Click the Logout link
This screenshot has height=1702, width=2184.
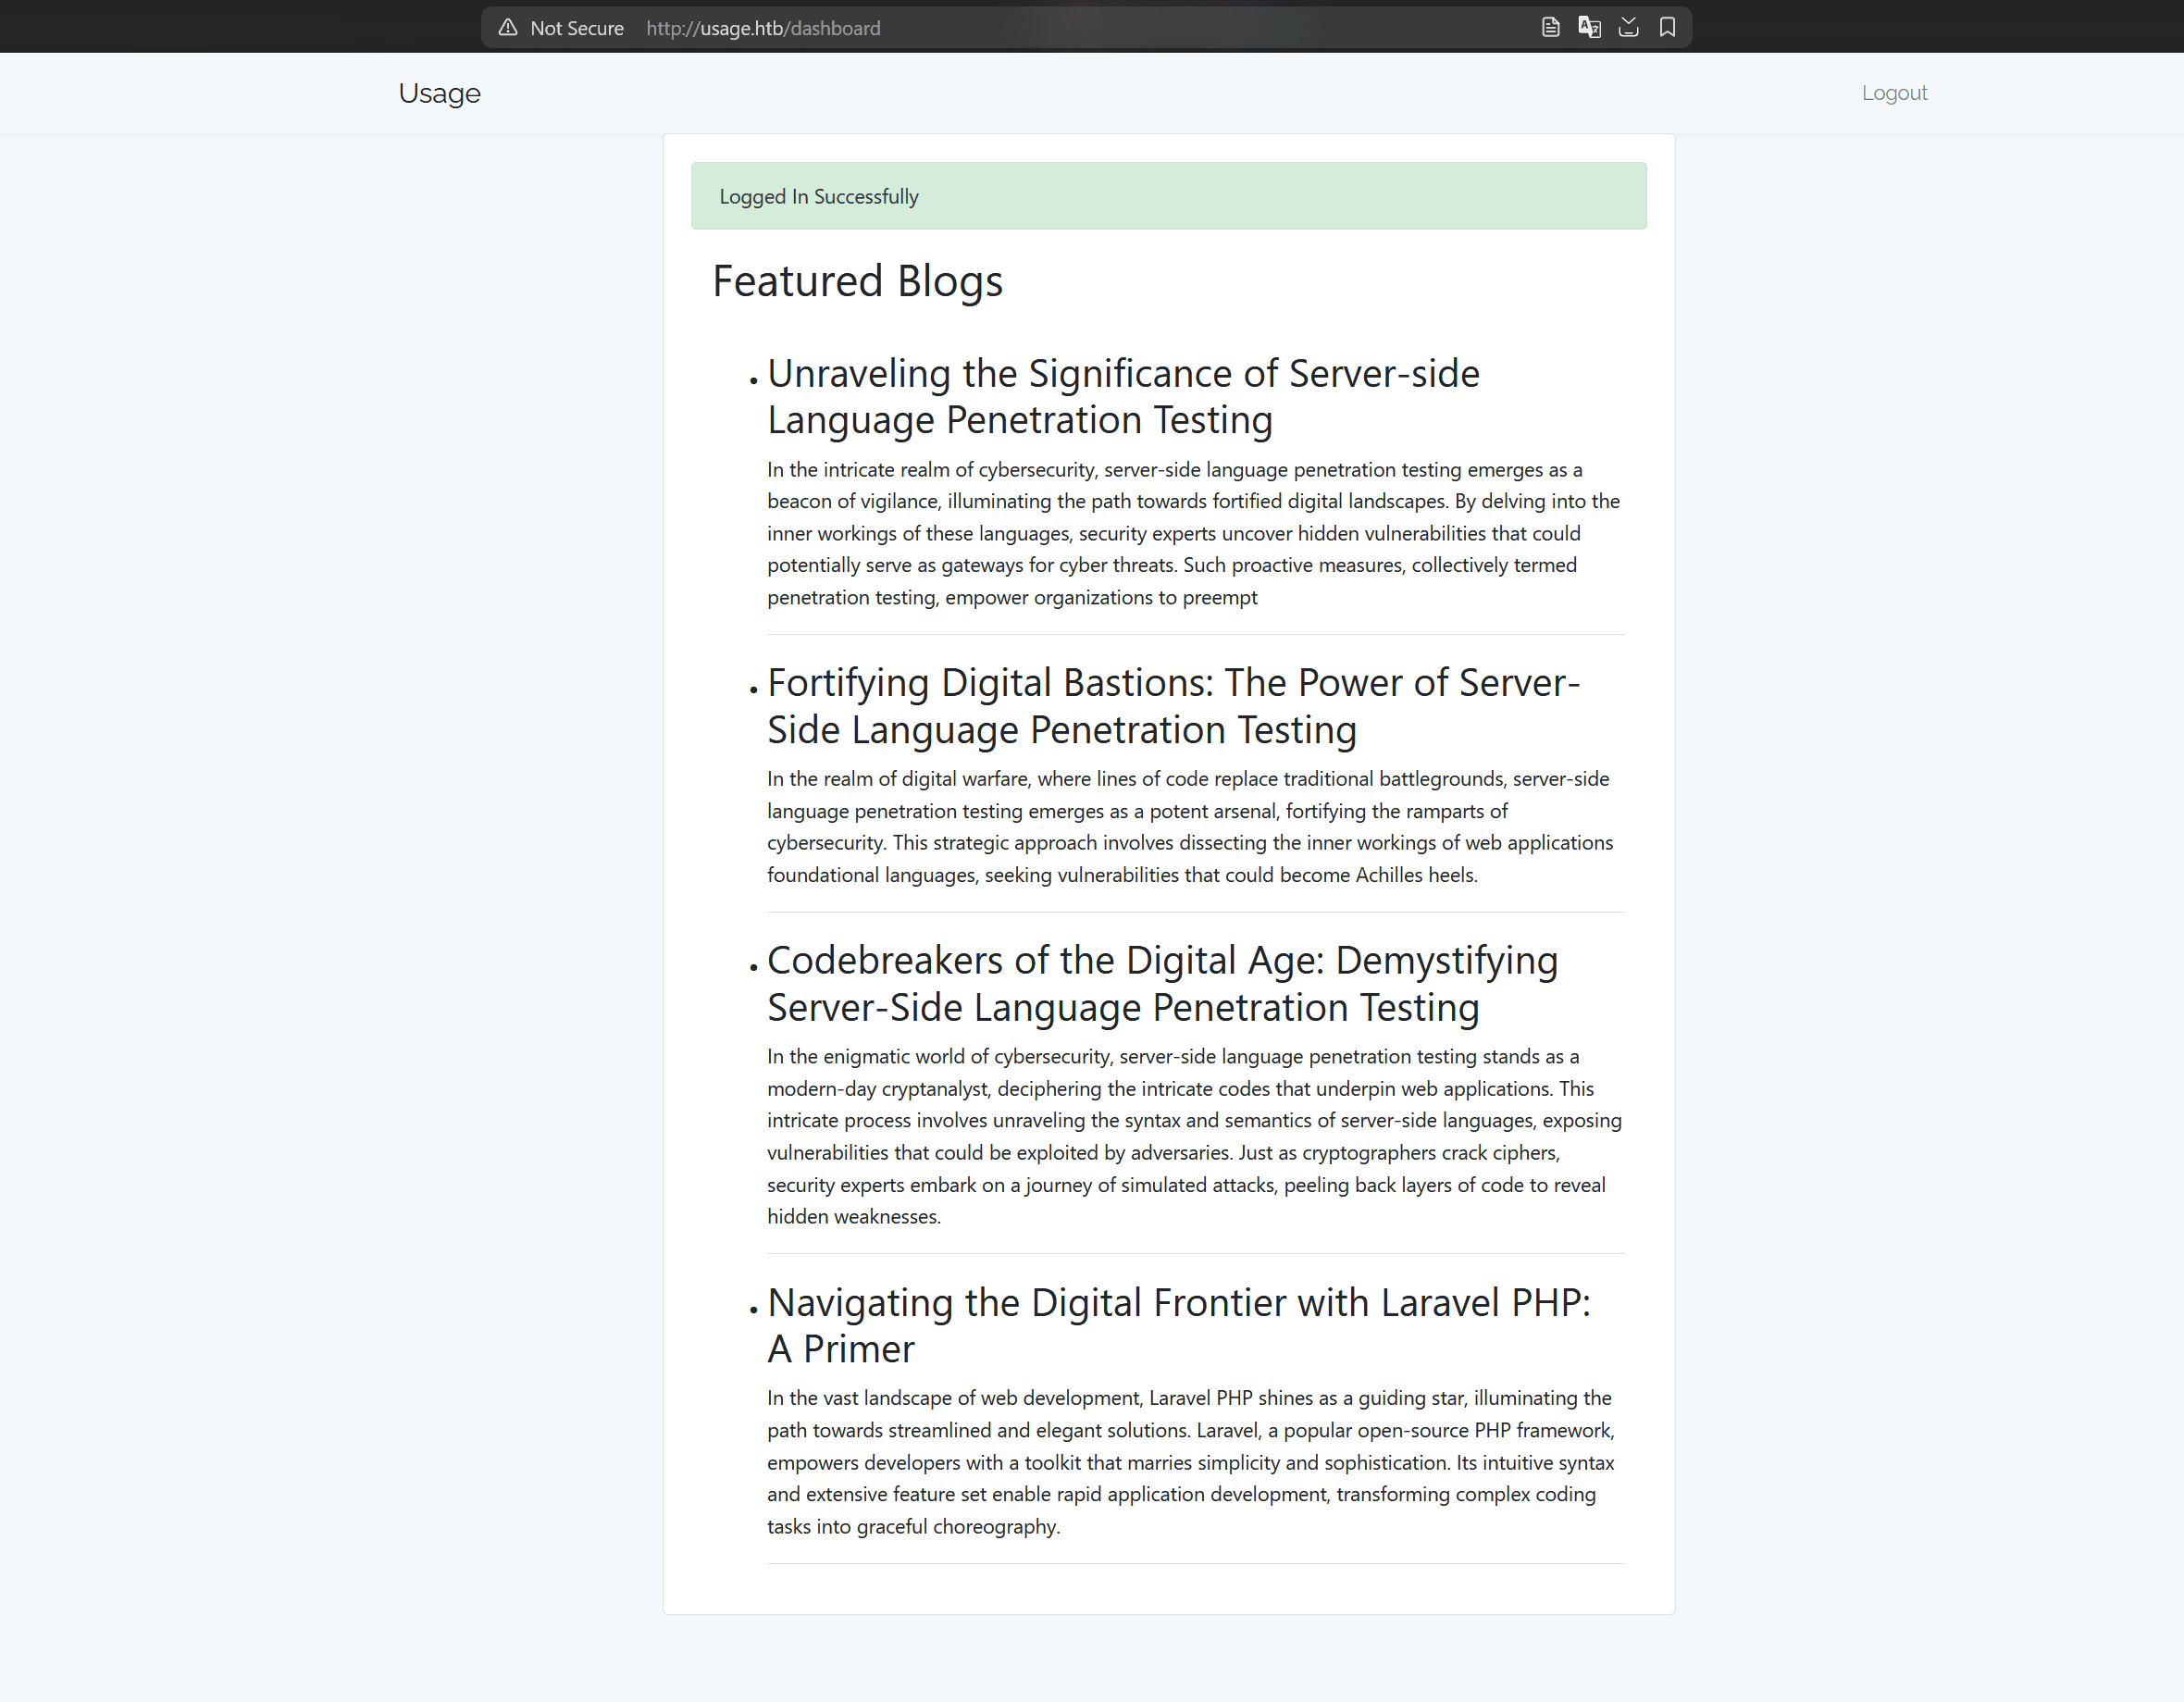point(1894,93)
